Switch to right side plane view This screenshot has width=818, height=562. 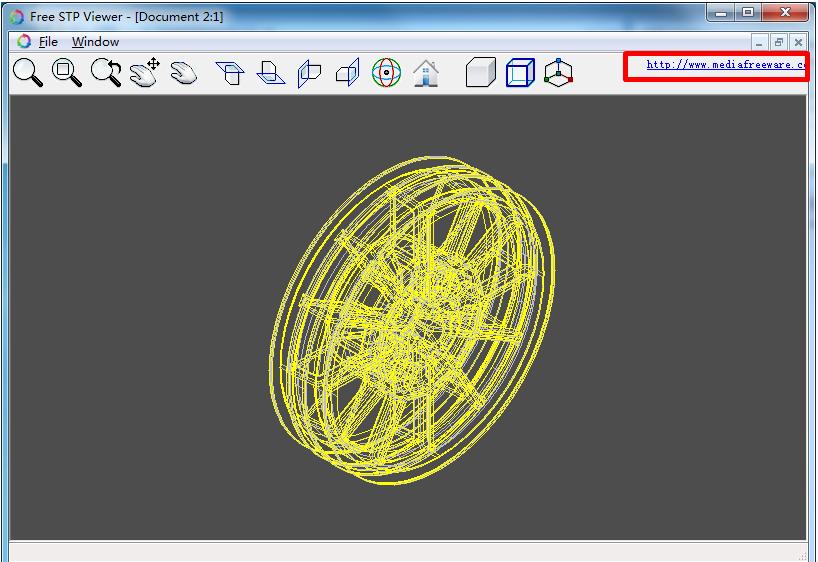click(x=347, y=73)
